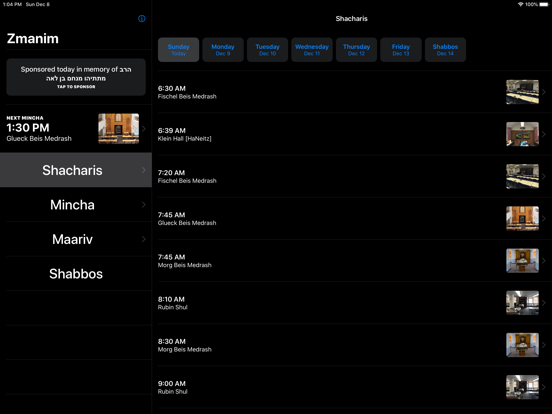
Task: Open the info icon above Zmanim
Action: coord(142,19)
